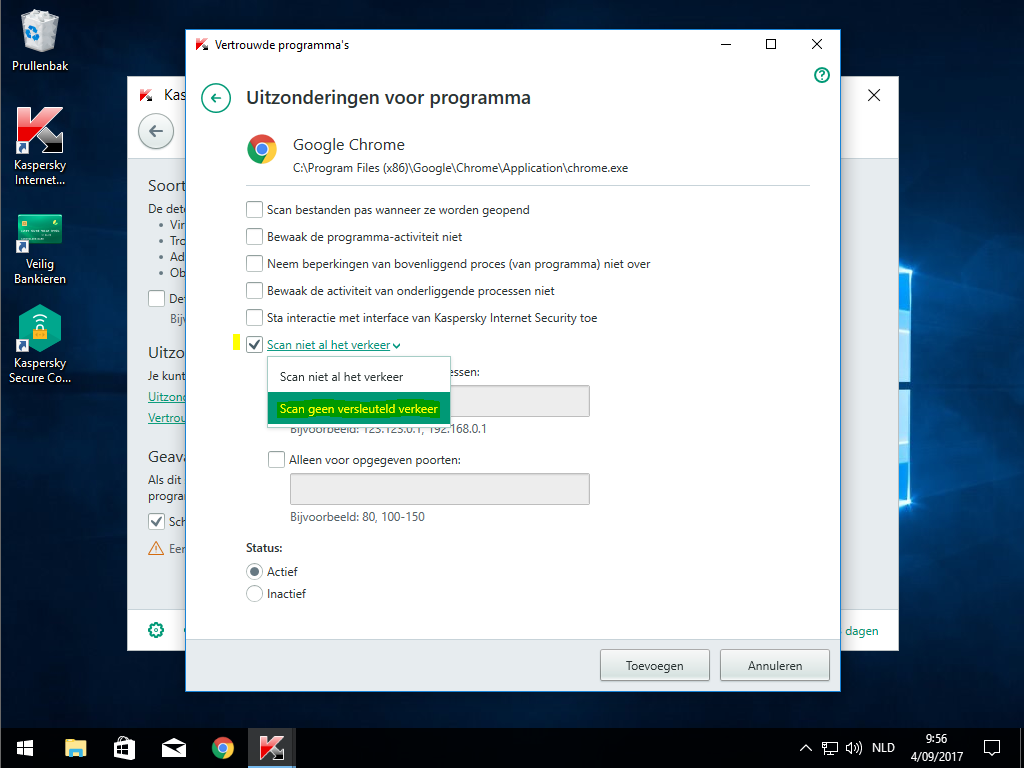Image resolution: width=1024 pixels, height=768 pixels.
Task: Select the Inactief status radio button
Action: tap(254, 594)
